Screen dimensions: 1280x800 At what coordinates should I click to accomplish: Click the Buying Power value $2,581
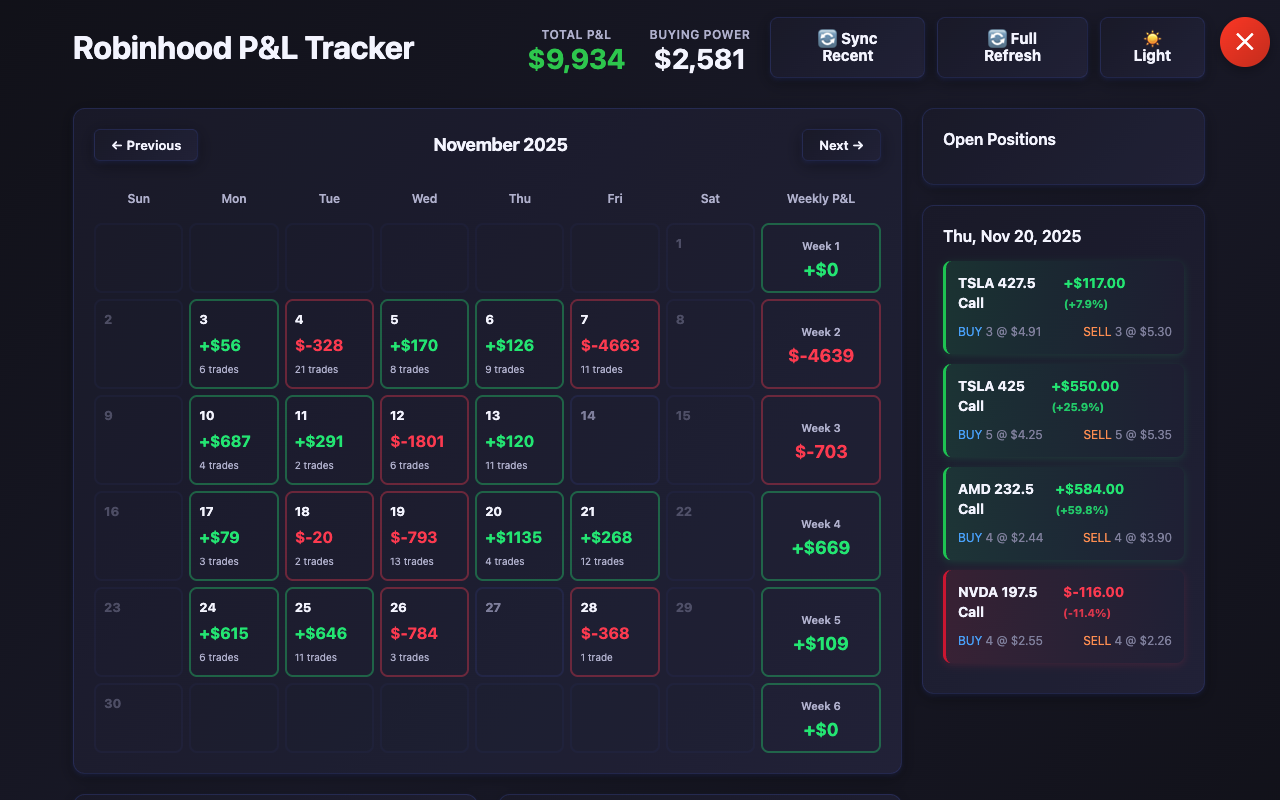(700, 59)
